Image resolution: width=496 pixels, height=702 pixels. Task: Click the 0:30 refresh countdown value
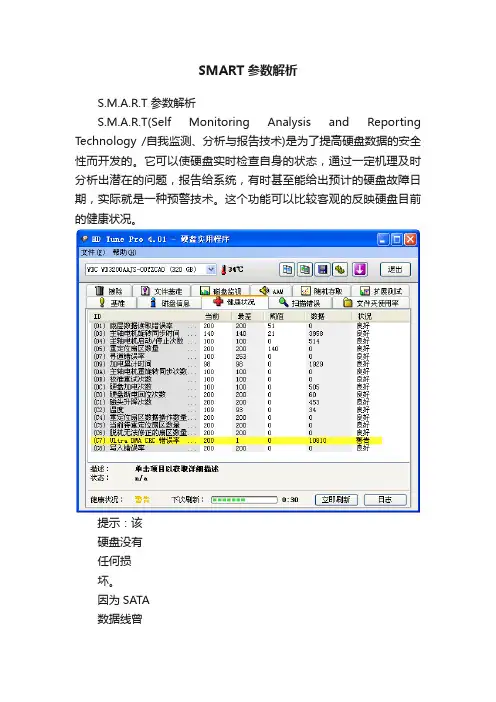pyautogui.click(x=290, y=500)
